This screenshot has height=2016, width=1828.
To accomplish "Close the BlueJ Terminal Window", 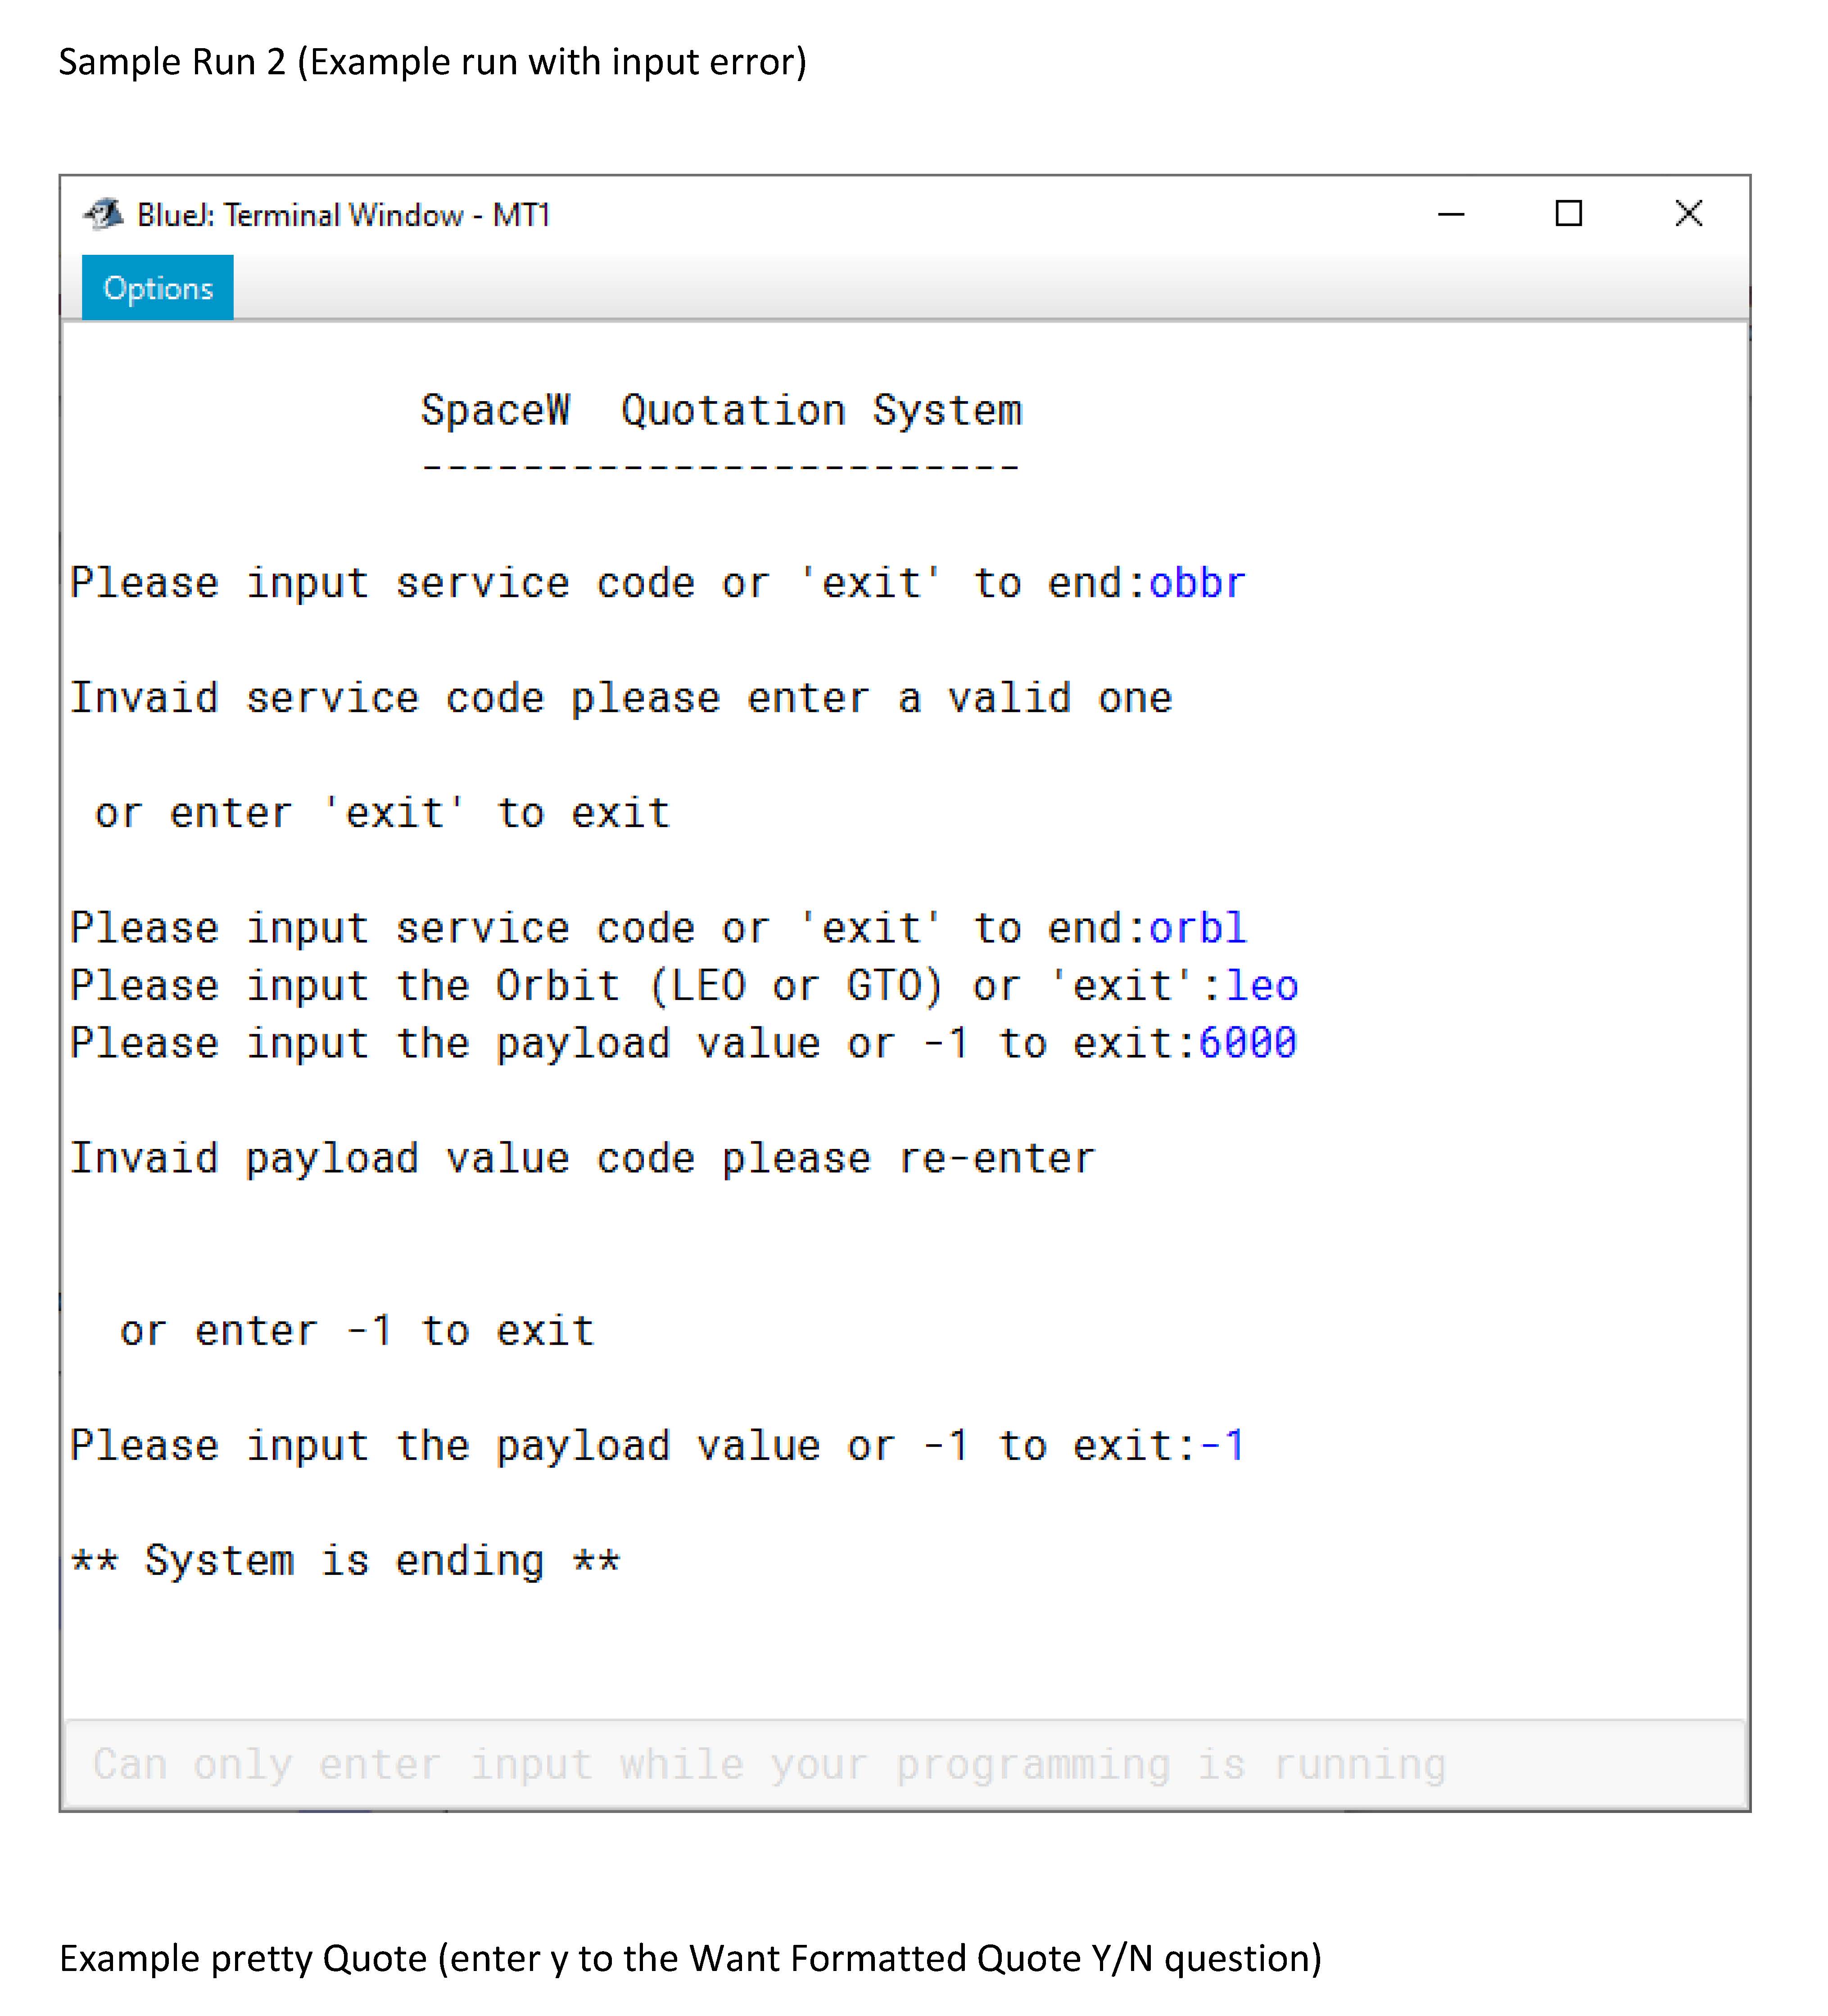I will (1688, 214).
